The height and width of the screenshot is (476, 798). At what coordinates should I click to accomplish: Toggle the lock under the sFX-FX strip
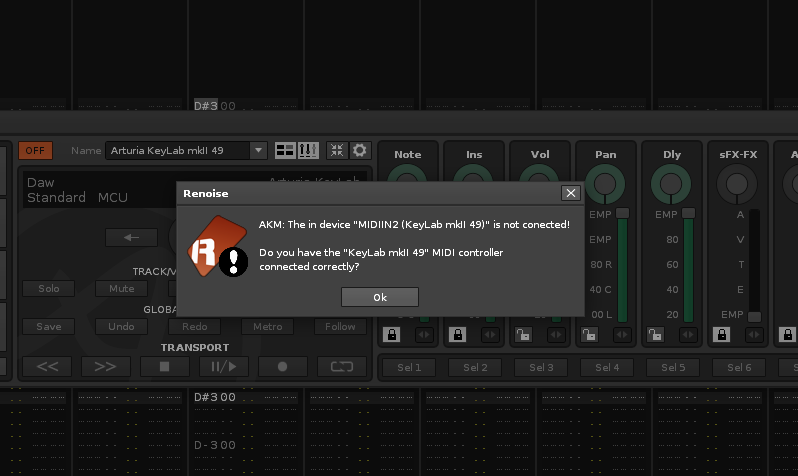tap(722, 334)
